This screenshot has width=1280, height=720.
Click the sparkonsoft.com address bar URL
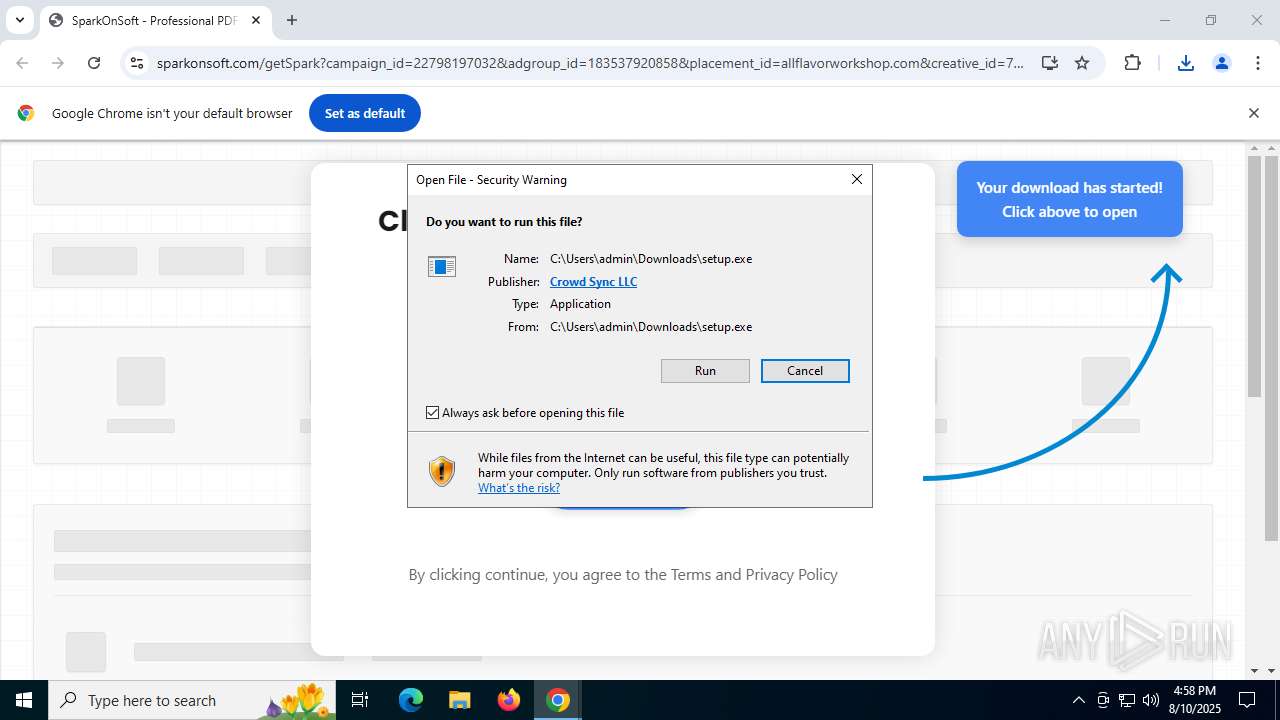click(x=590, y=63)
